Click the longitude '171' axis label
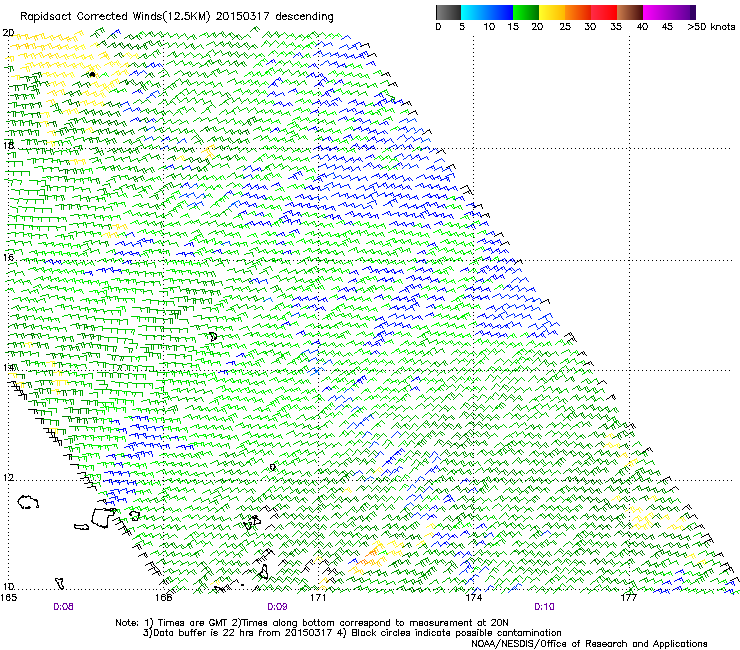The width and height of the screenshot is (740, 650). tap(318, 598)
